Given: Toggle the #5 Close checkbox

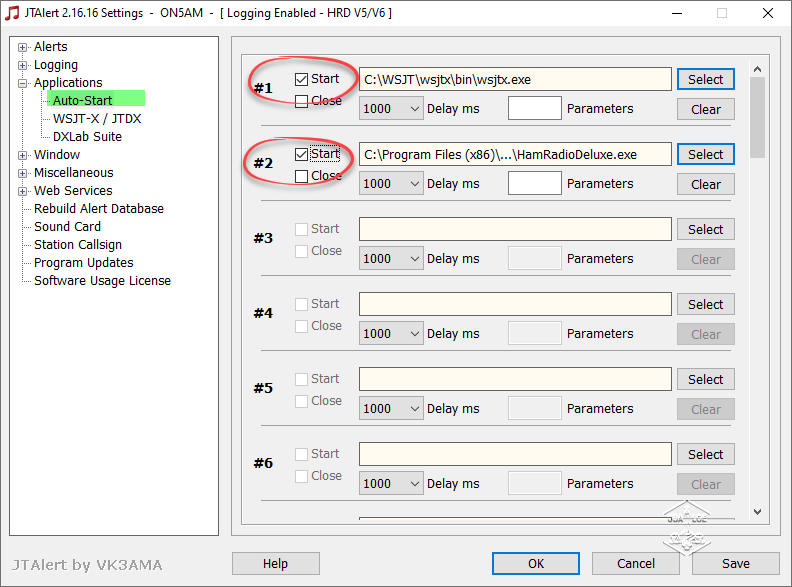Looking at the screenshot, I should (302, 401).
